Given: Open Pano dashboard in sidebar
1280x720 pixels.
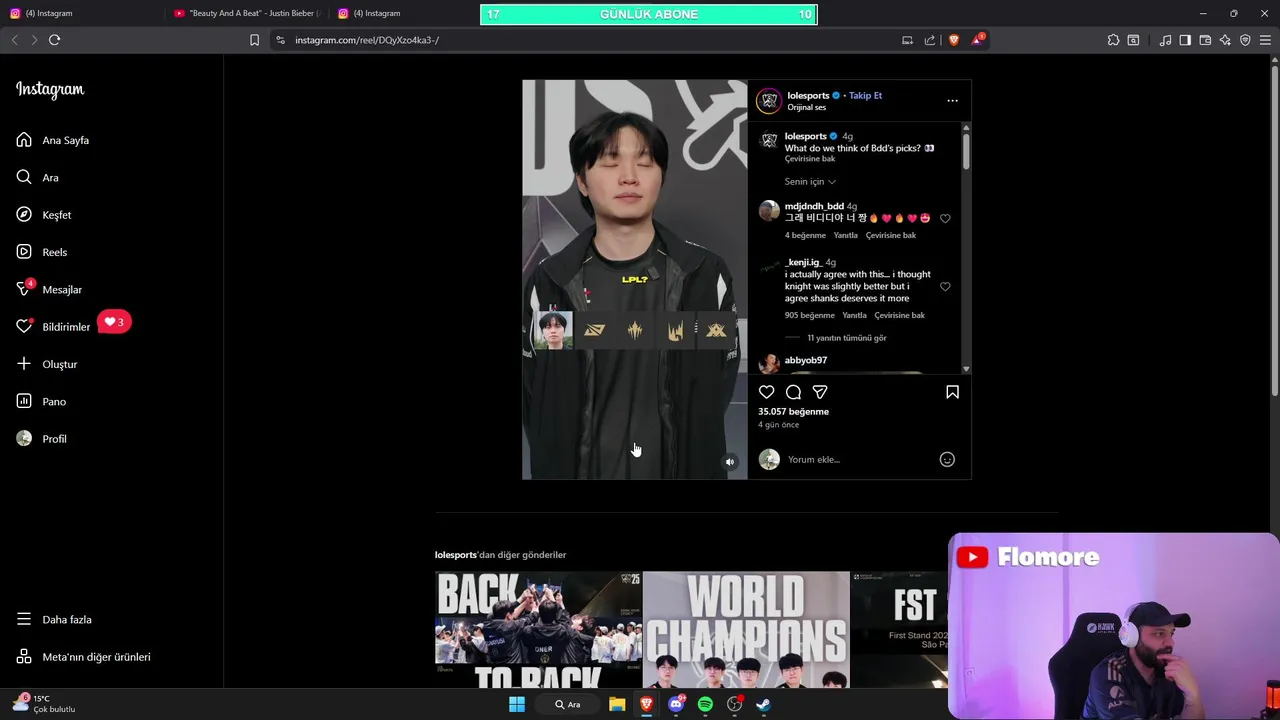Looking at the screenshot, I should tap(41, 401).
